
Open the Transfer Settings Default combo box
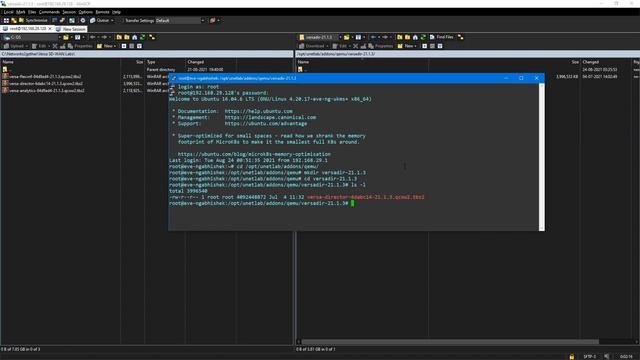click(180, 20)
